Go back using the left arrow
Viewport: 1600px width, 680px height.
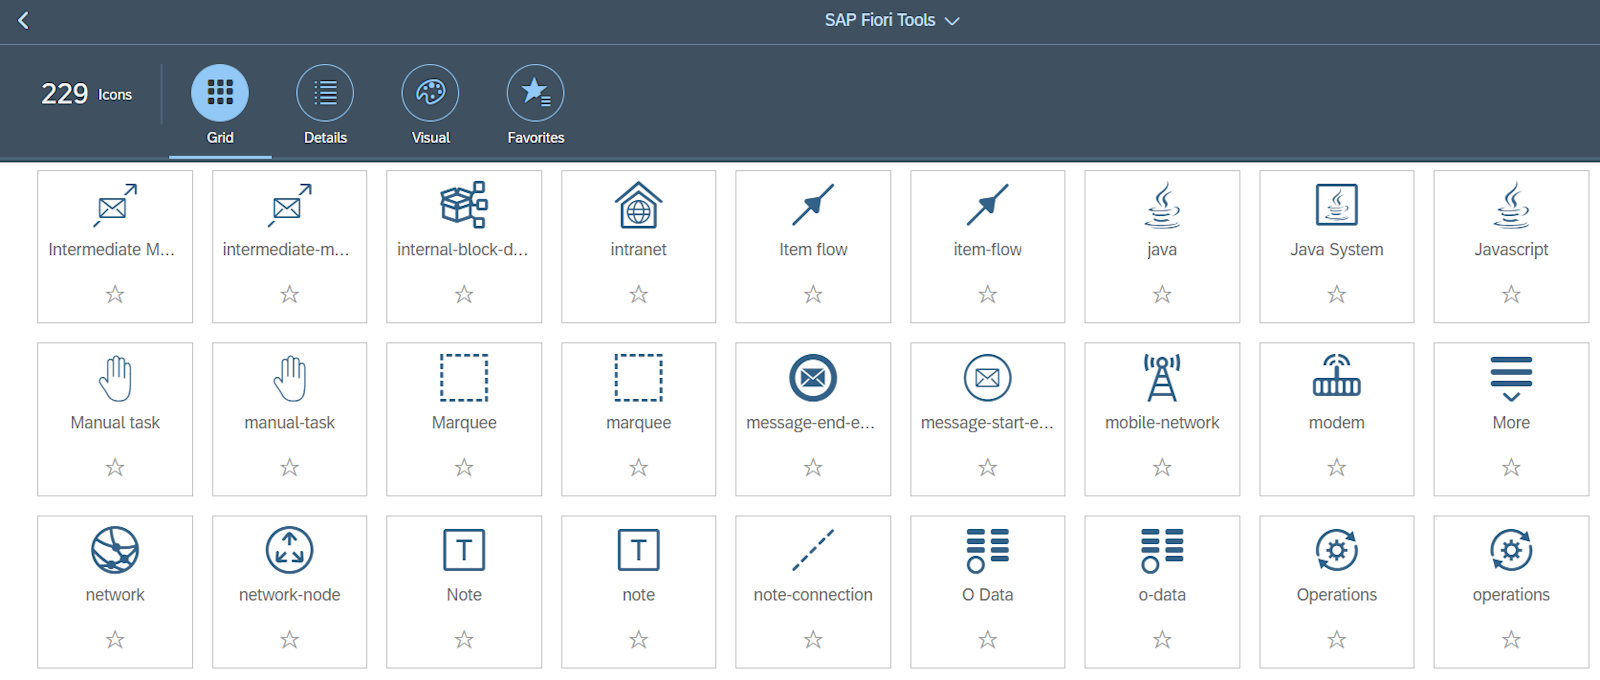(23, 20)
